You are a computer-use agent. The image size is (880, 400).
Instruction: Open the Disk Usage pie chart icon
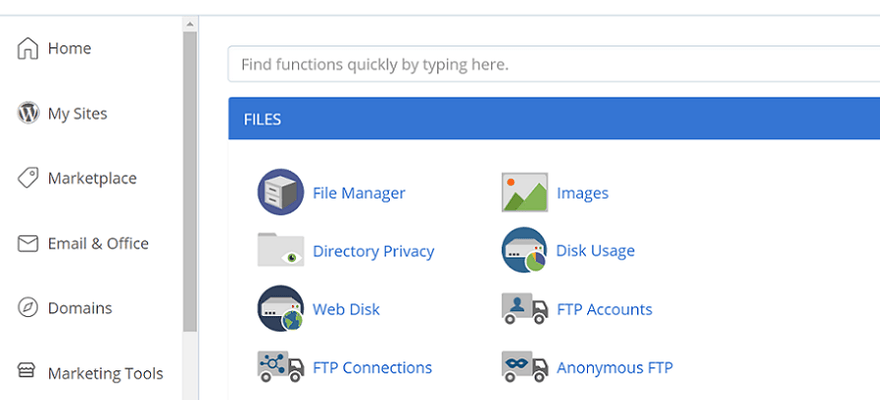(524, 250)
